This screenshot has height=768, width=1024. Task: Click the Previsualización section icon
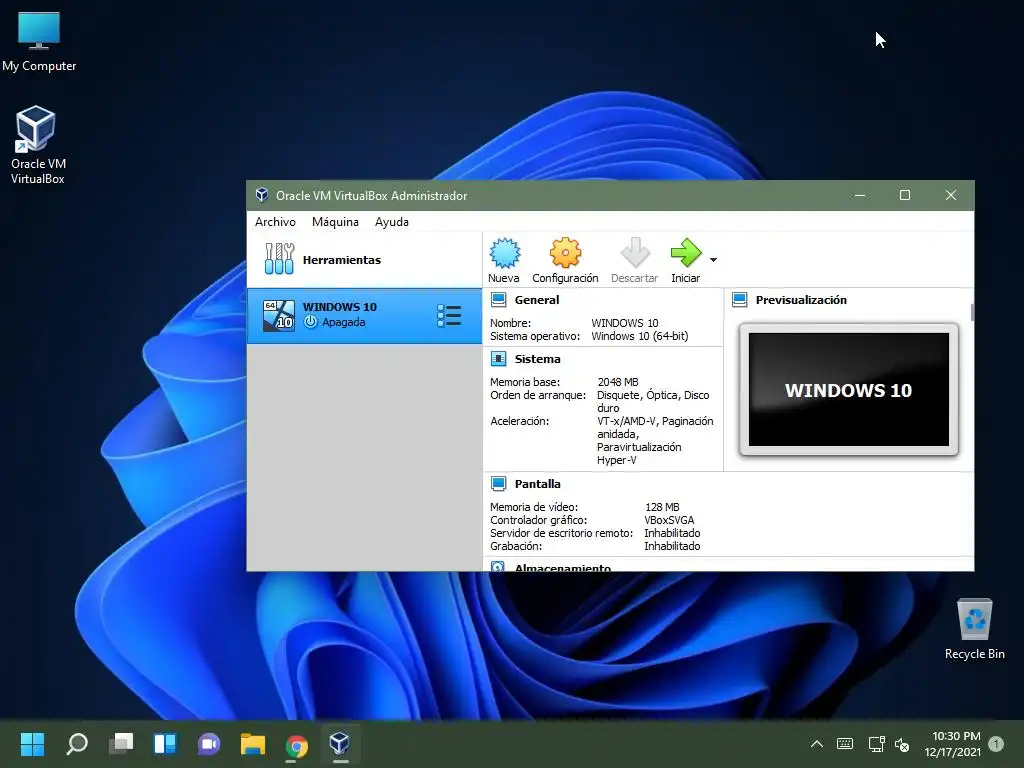click(x=739, y=300)
